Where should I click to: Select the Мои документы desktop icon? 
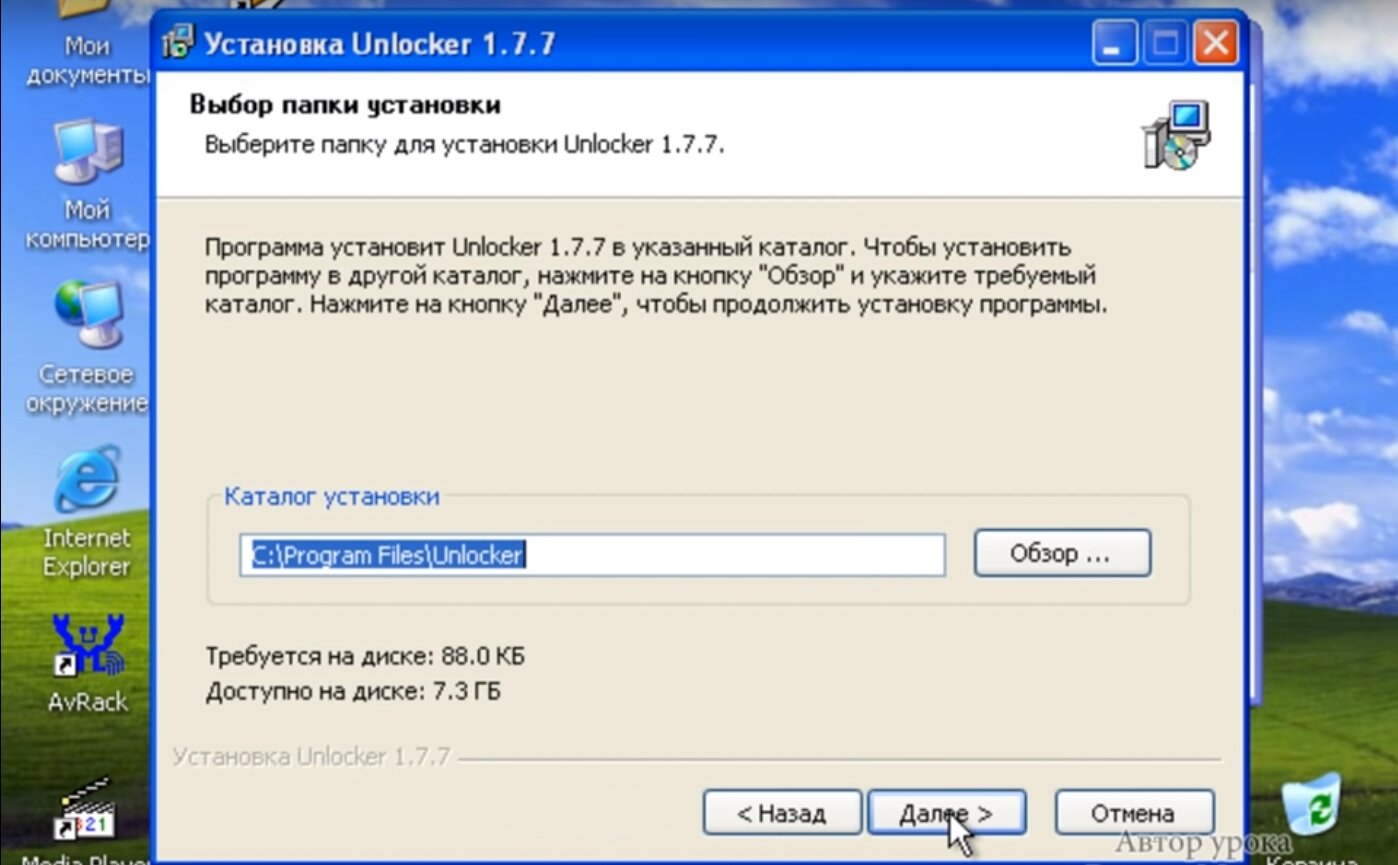pos(86,44)
